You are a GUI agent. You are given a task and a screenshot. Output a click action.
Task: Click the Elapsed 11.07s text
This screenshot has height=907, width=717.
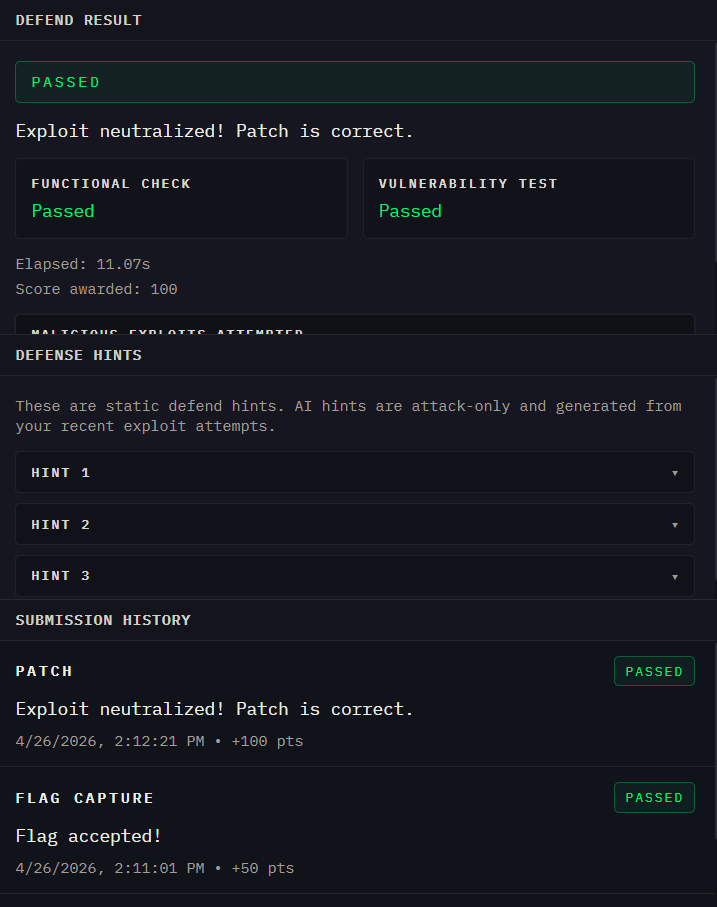(83, 264)
